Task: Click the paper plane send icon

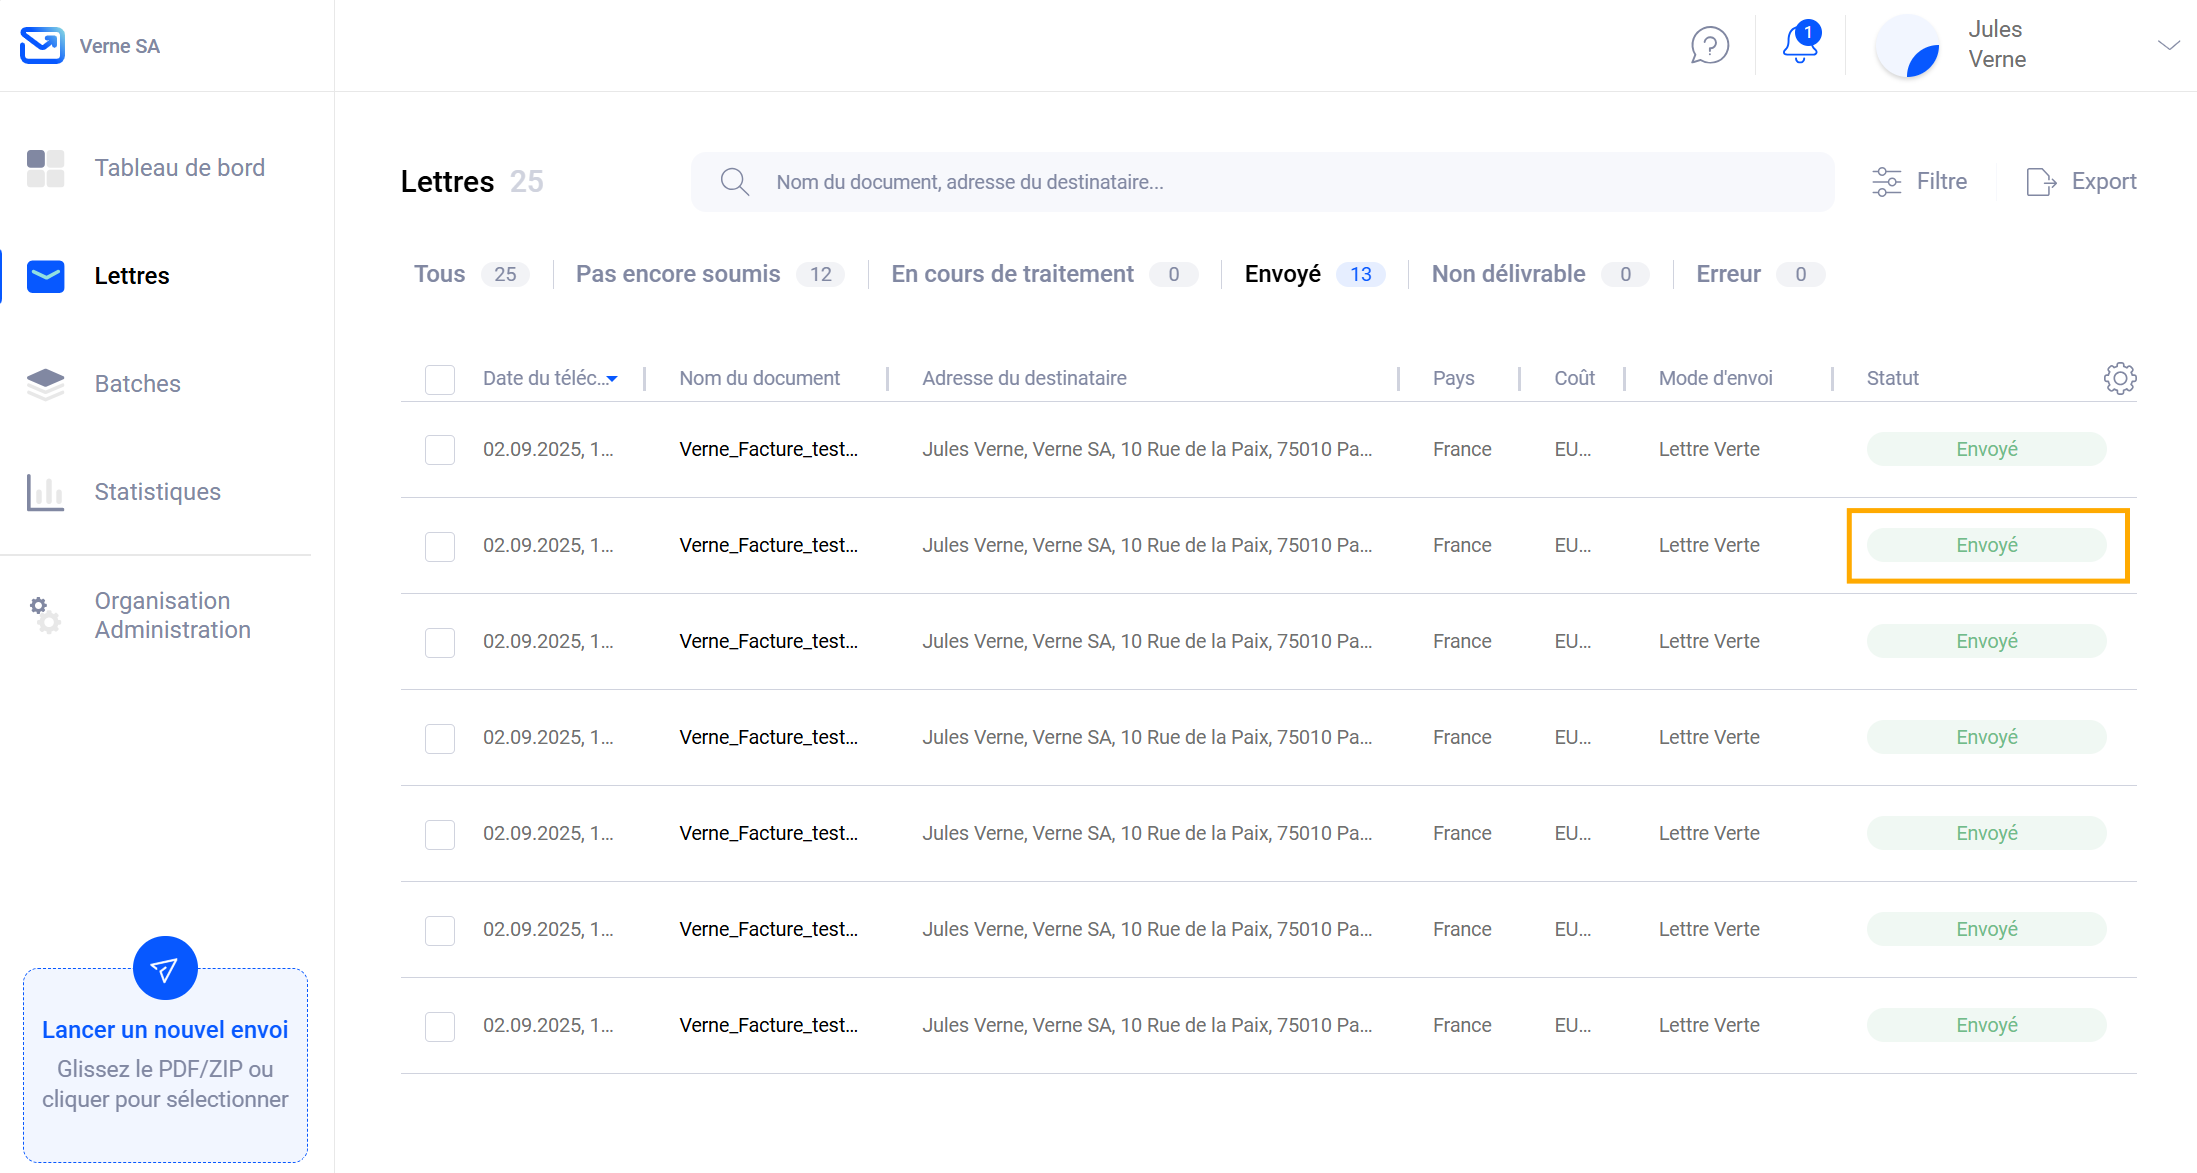Action: [165, 968]
